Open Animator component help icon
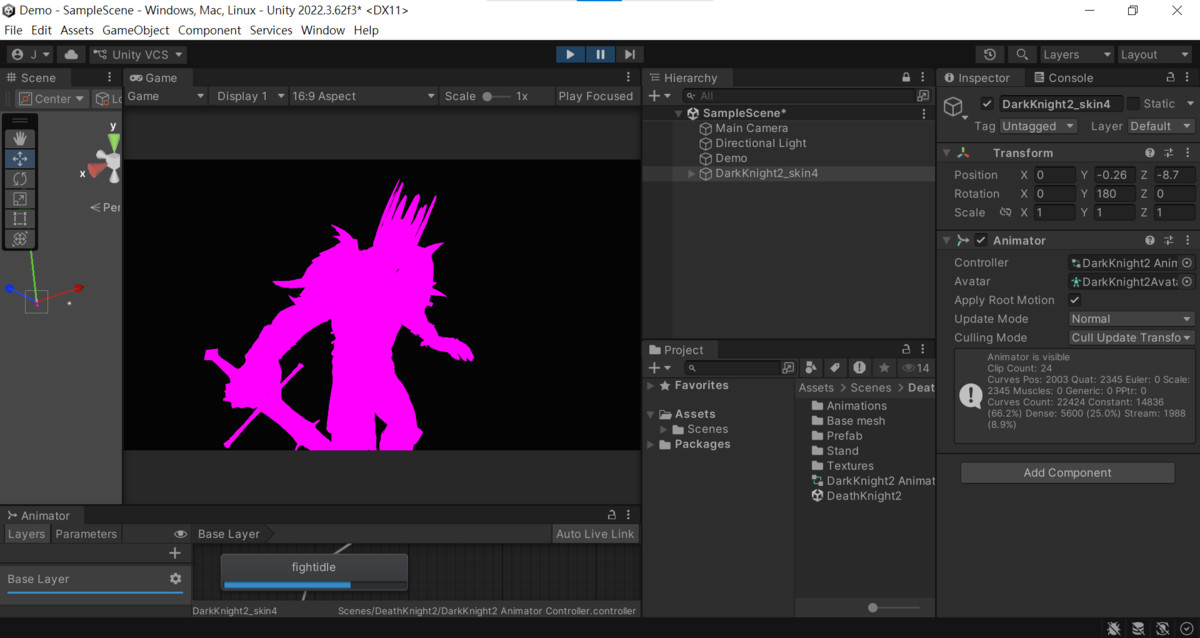The image size is (1200, 638). click(1150, 241)
